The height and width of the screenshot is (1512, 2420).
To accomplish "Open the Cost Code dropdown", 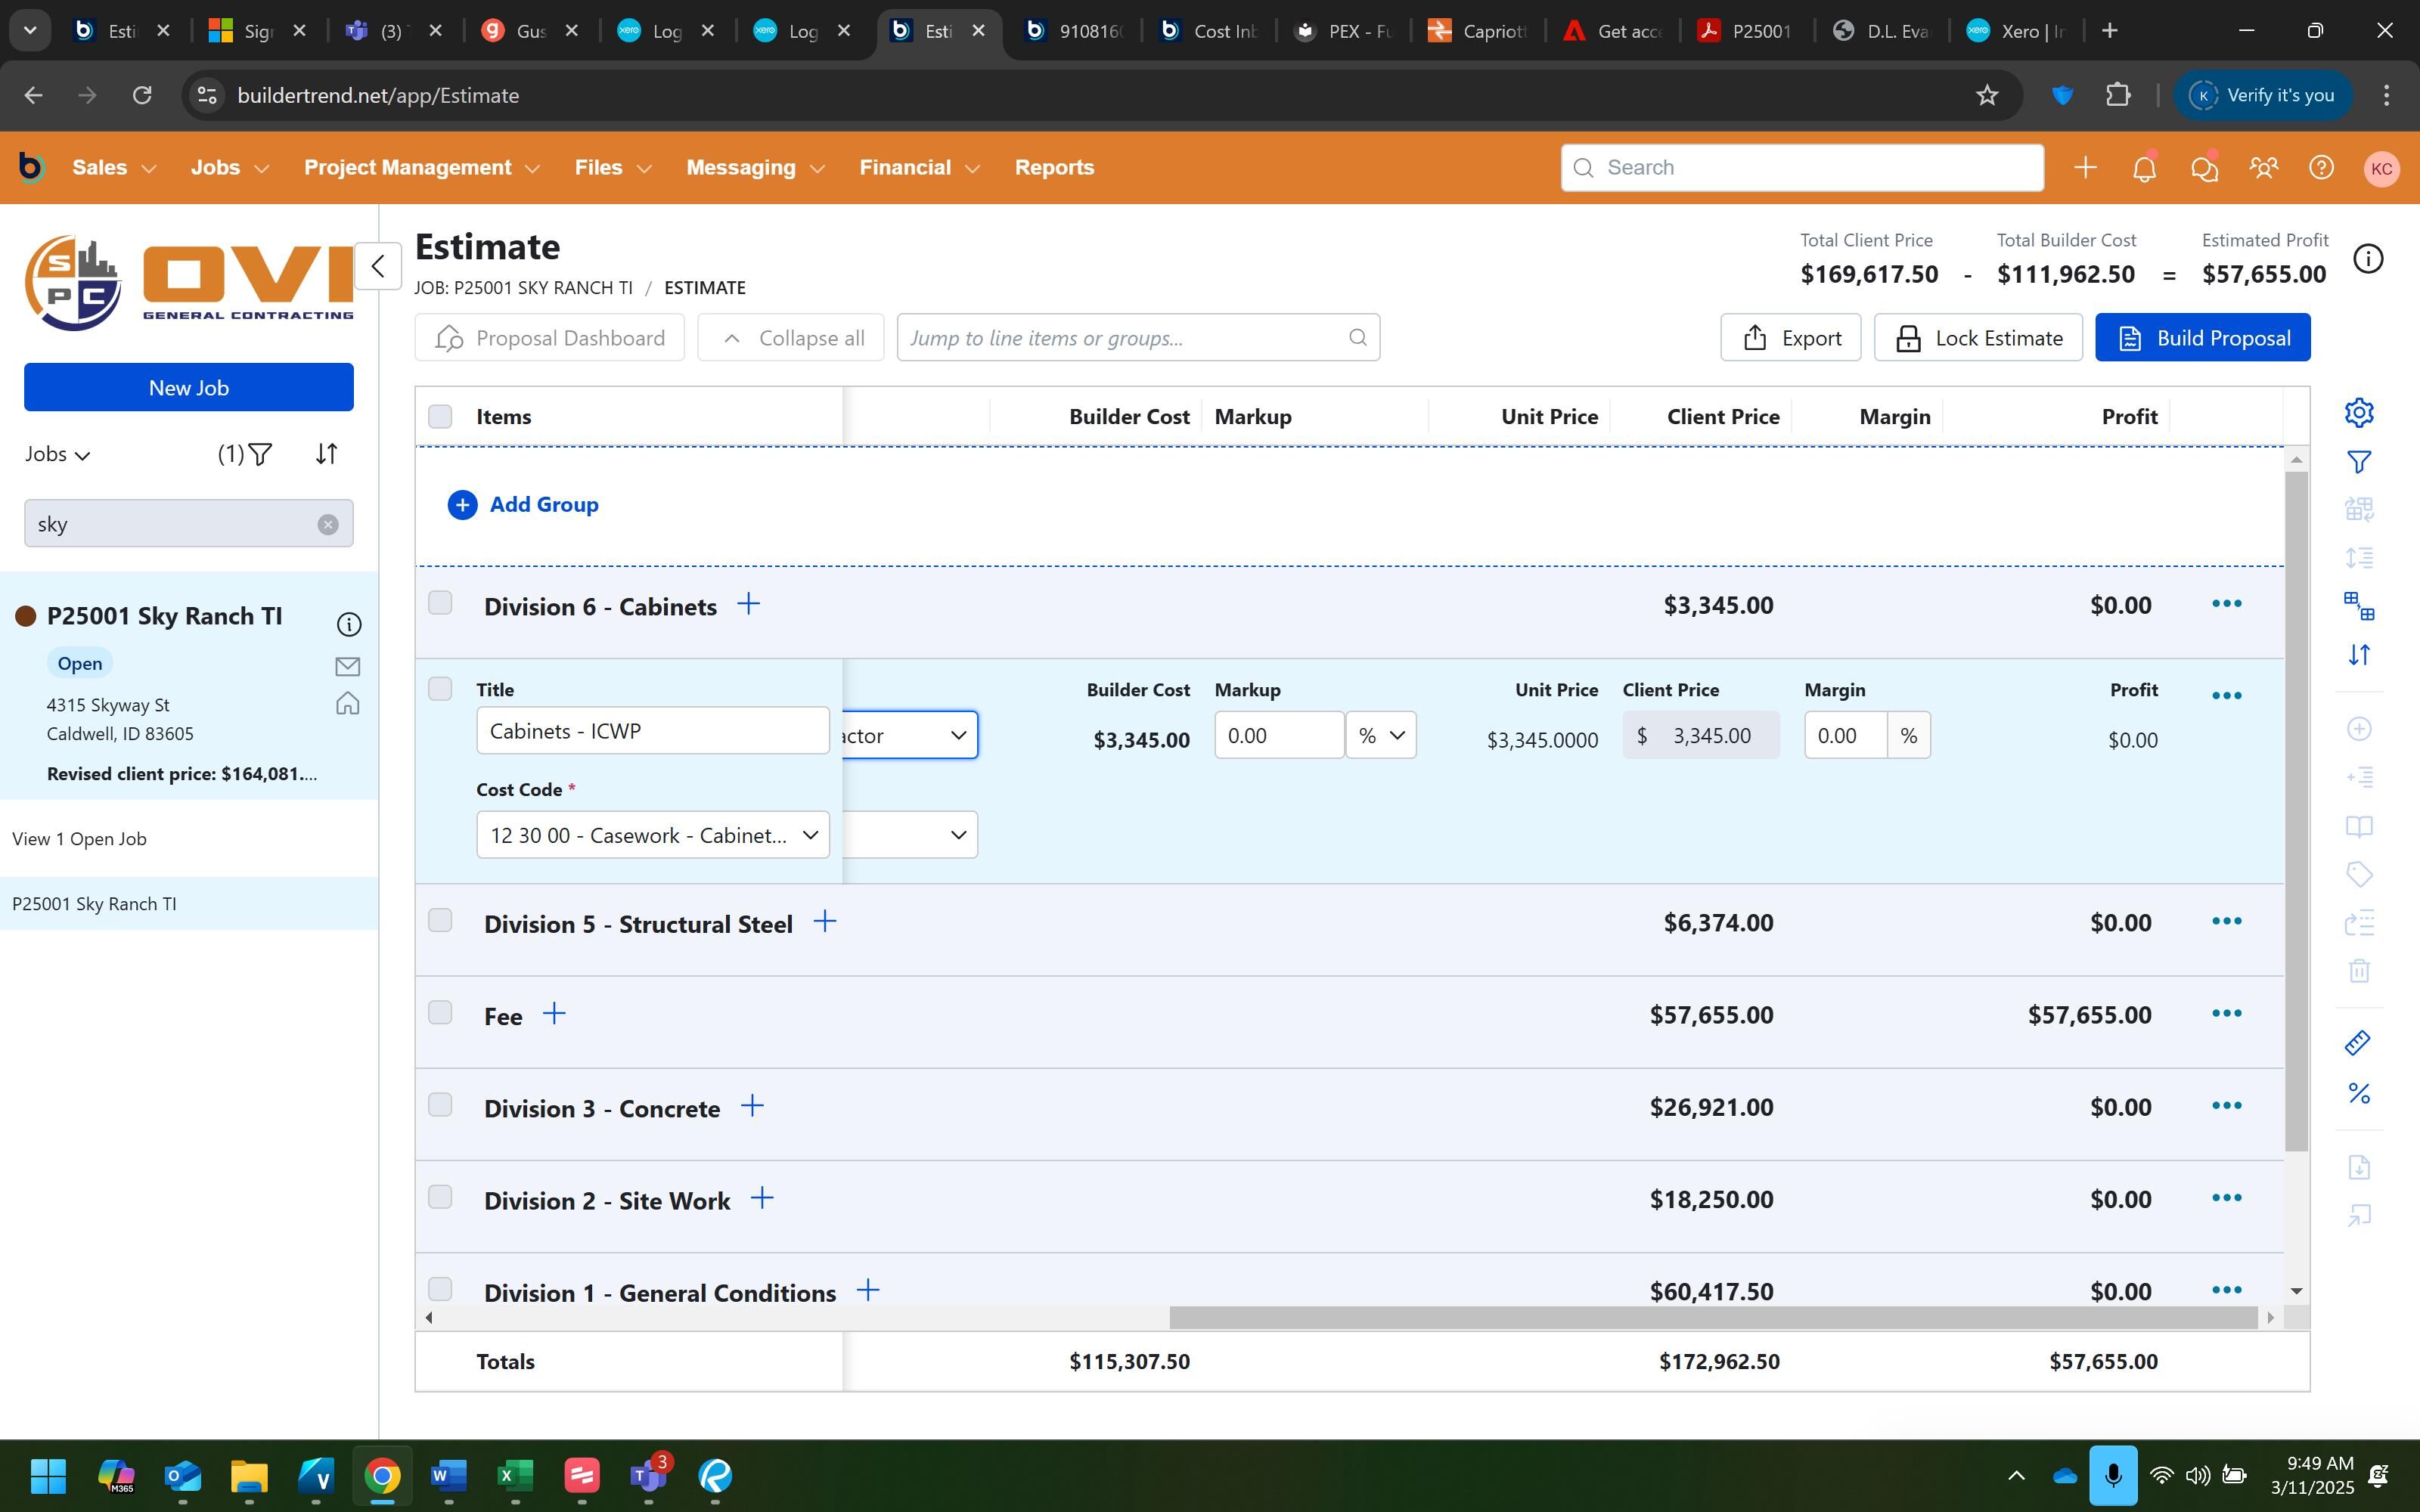I will (x=653, y=835).
